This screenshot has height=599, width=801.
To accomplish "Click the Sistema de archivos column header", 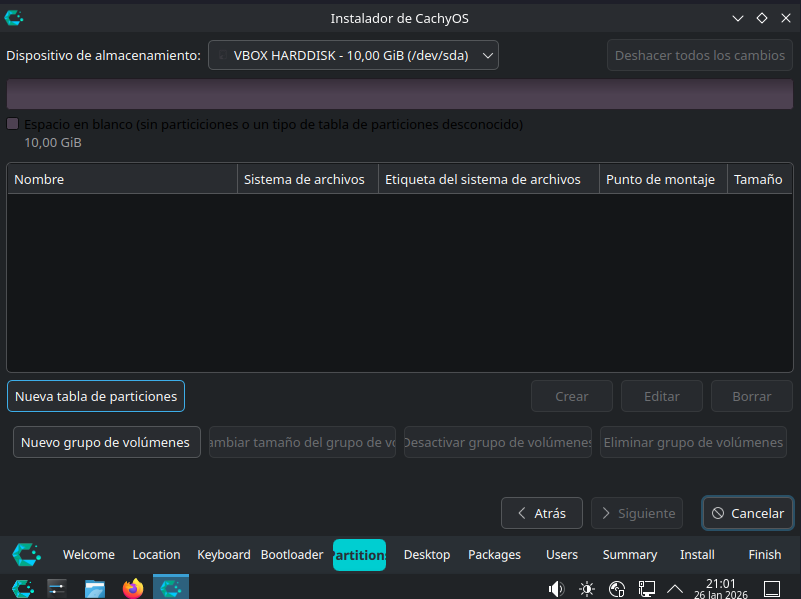I will pos(304,180).
